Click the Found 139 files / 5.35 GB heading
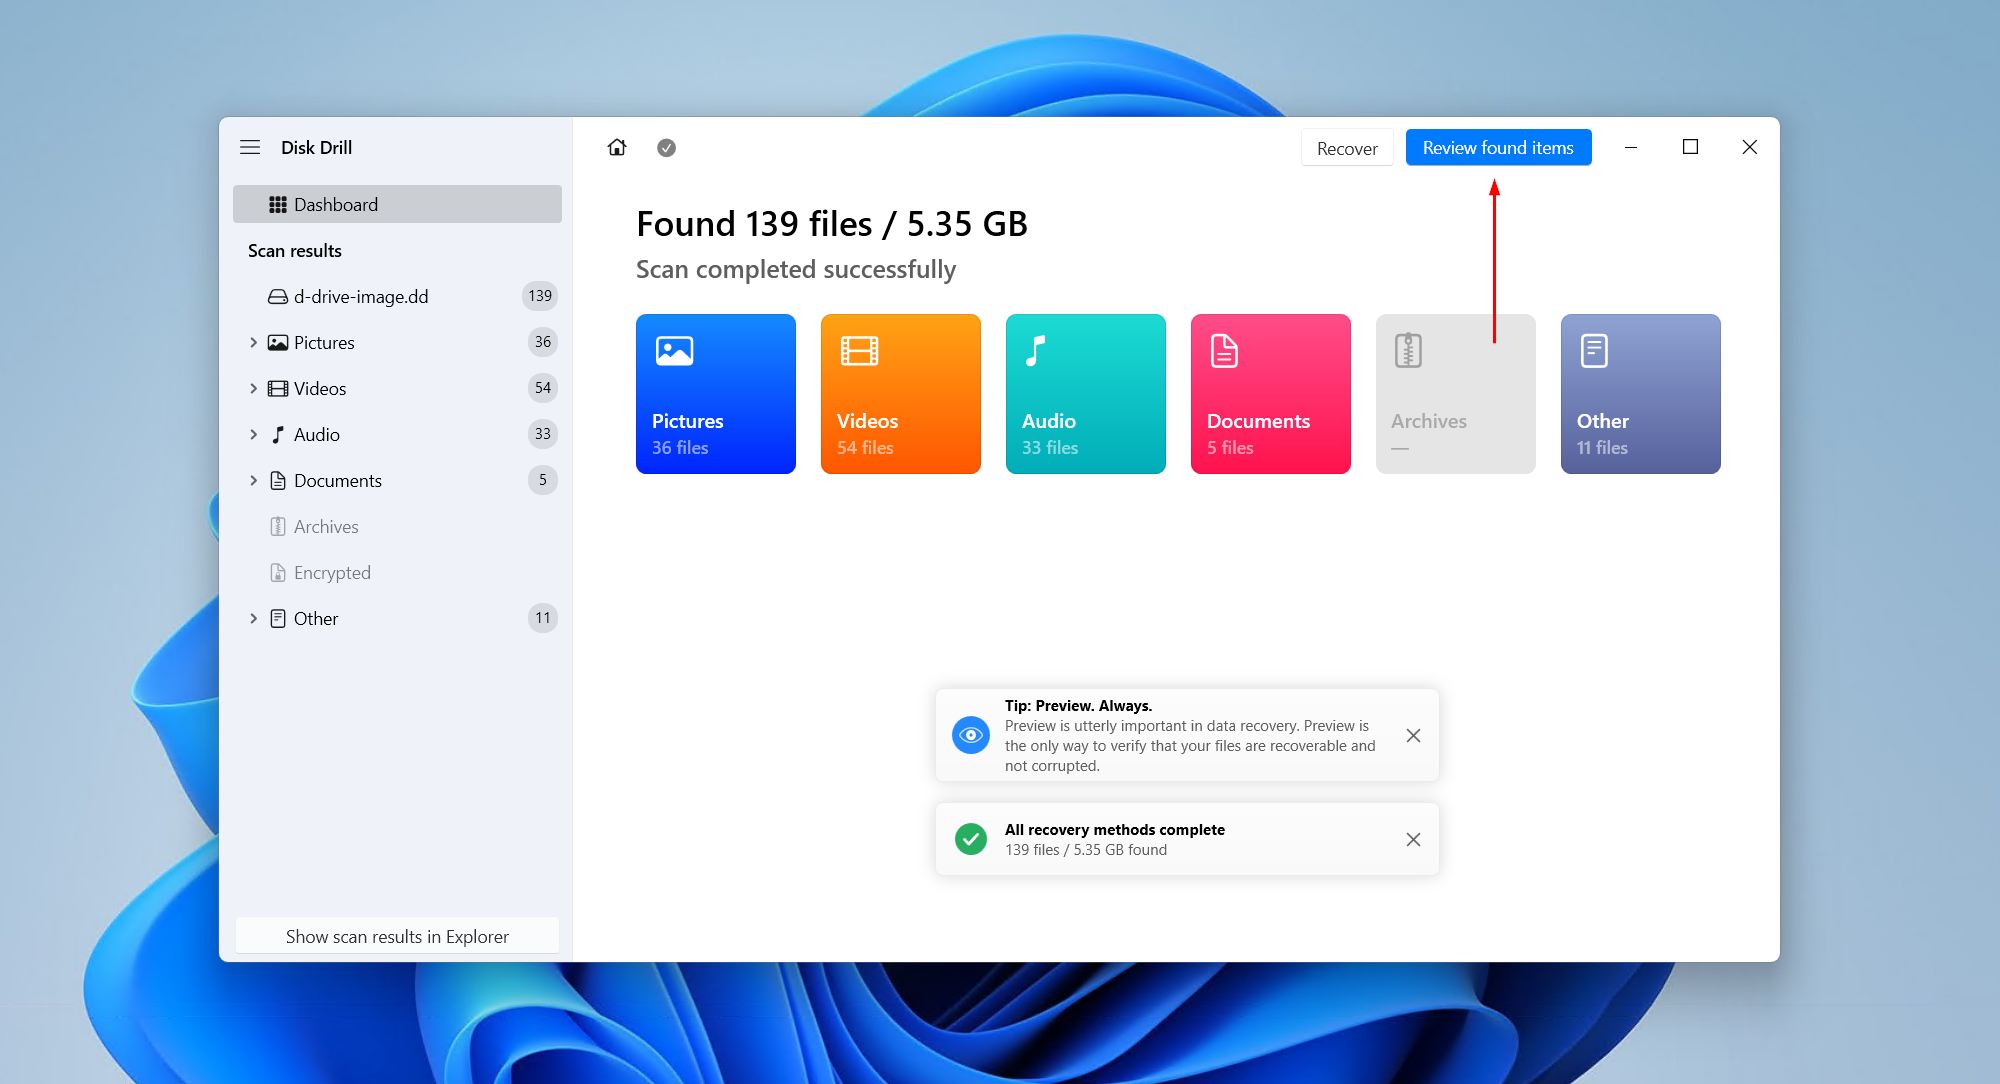Image resolution: width=2000 pixels, height=1084 pixels. point(832,224)
